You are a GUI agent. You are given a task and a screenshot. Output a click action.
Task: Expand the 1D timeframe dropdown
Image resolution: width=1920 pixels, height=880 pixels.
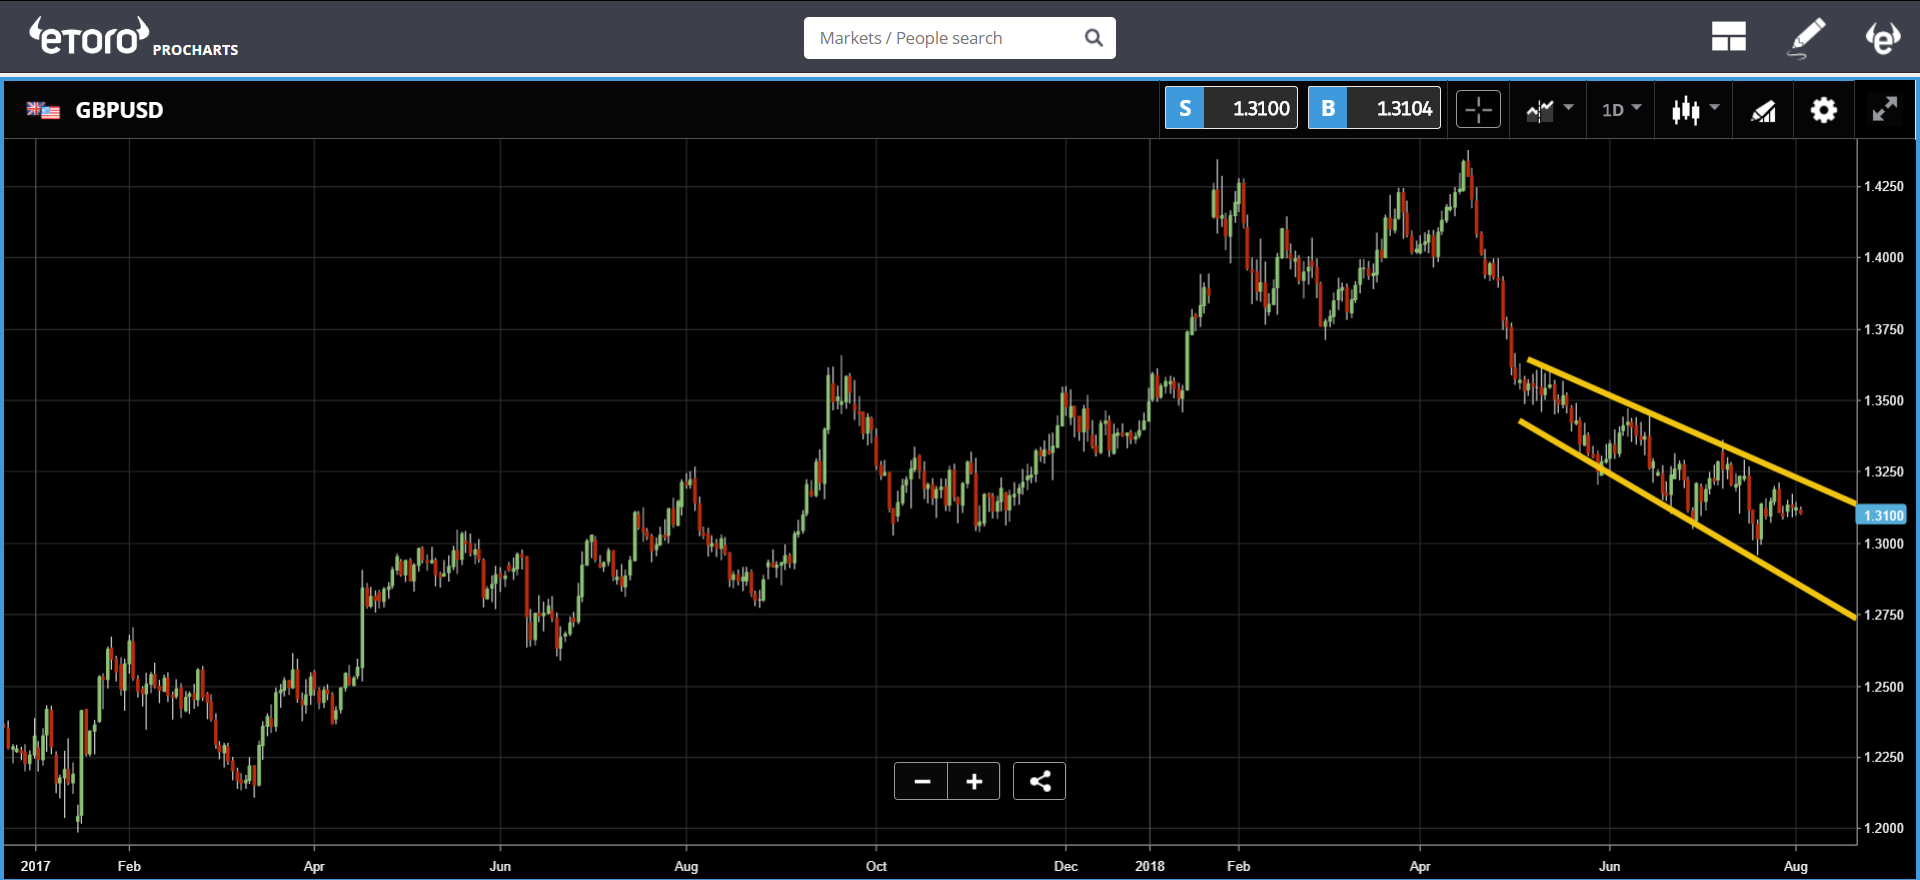pos(1621,109)
